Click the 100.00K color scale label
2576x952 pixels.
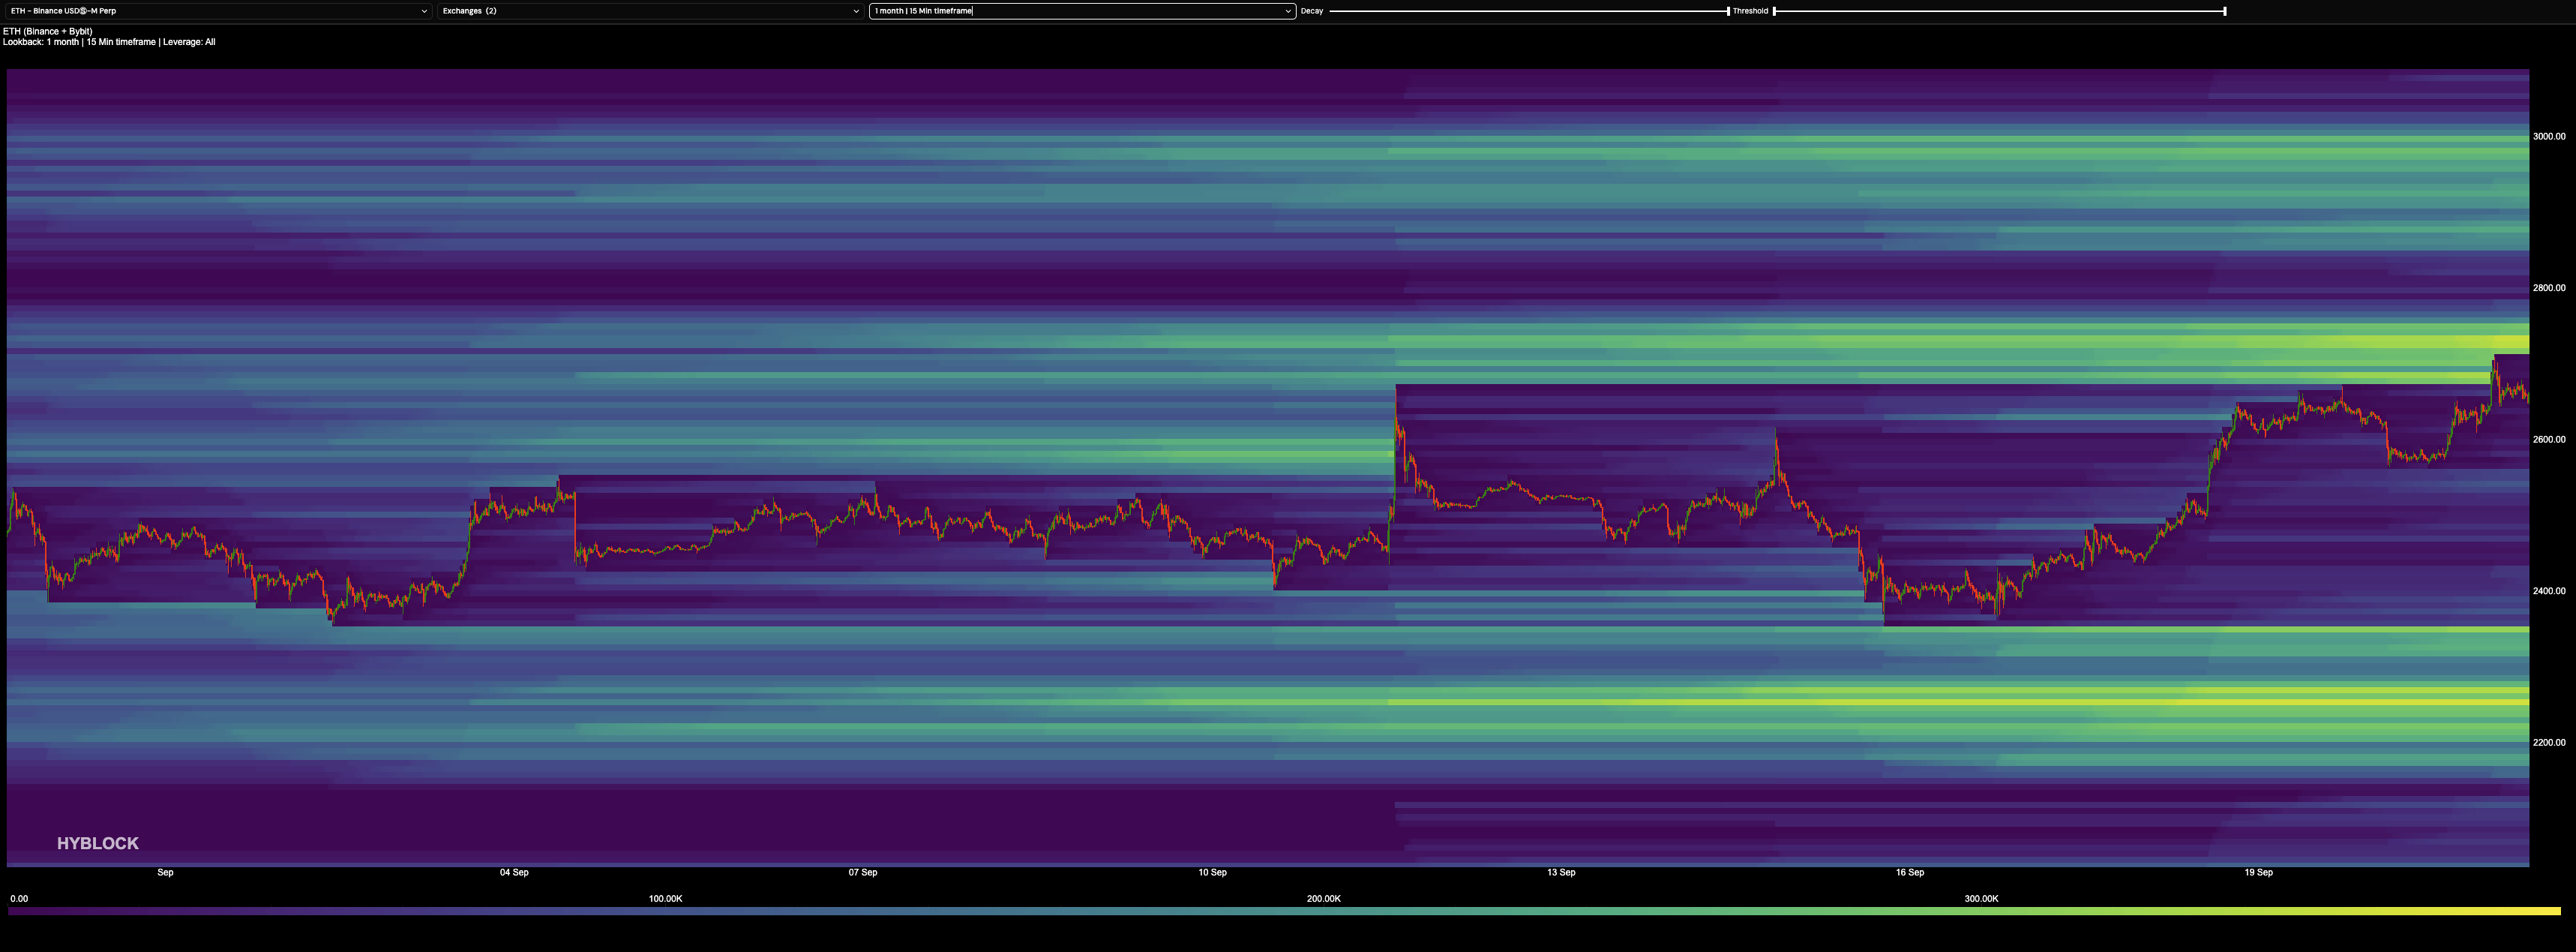click(x=666, y=899)
